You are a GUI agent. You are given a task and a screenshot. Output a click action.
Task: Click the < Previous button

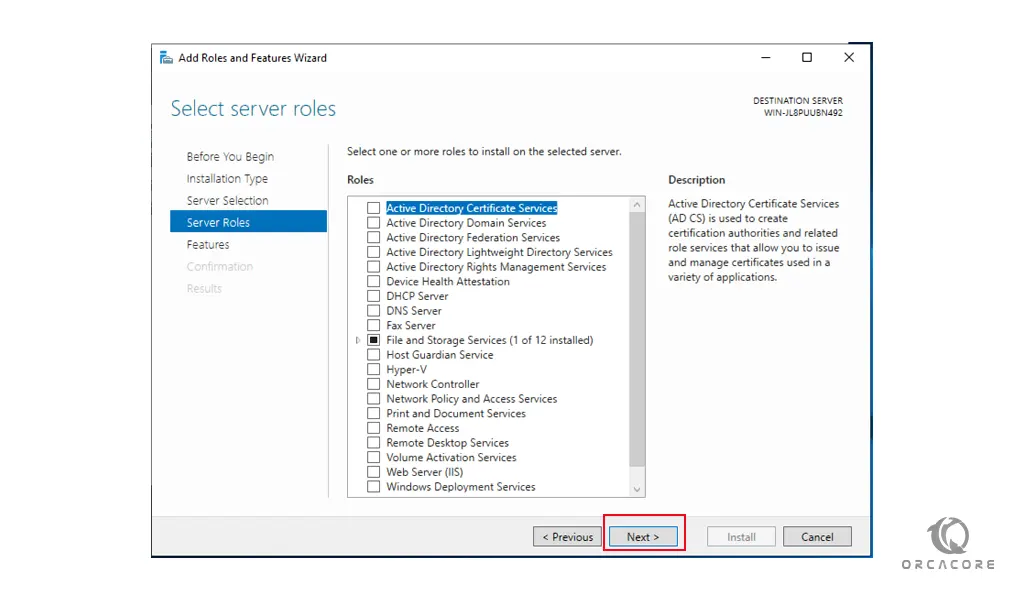[567, 537]
